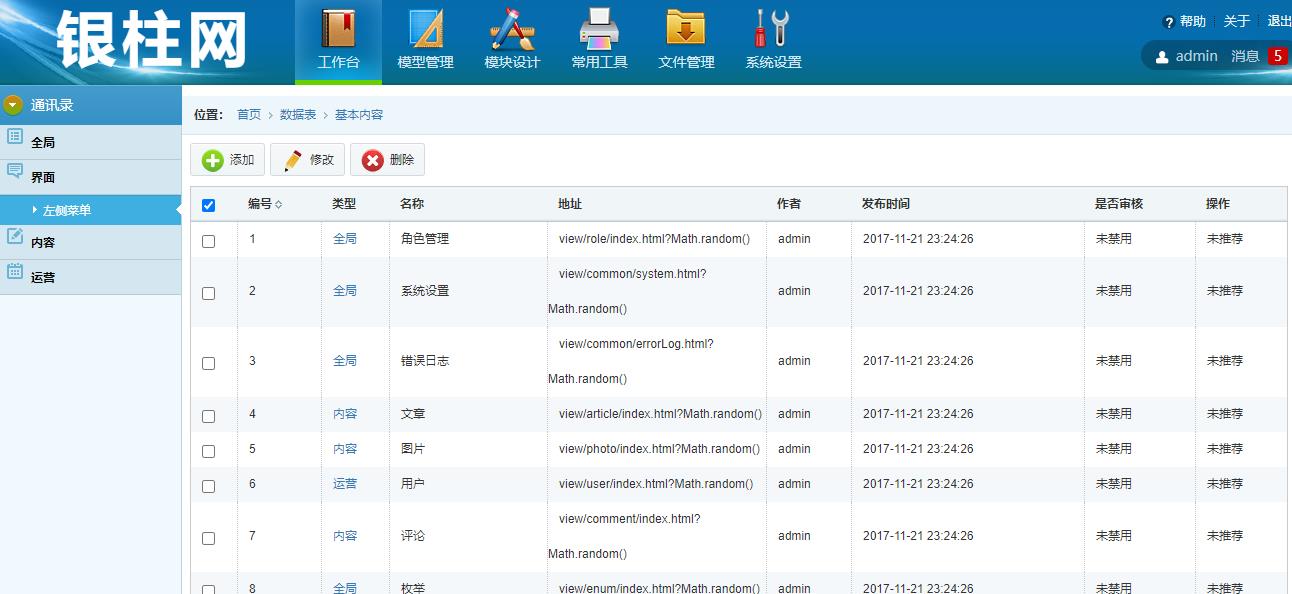Open the 文件管理 folder icon
1292x594 pixels.
coord(686,28)
